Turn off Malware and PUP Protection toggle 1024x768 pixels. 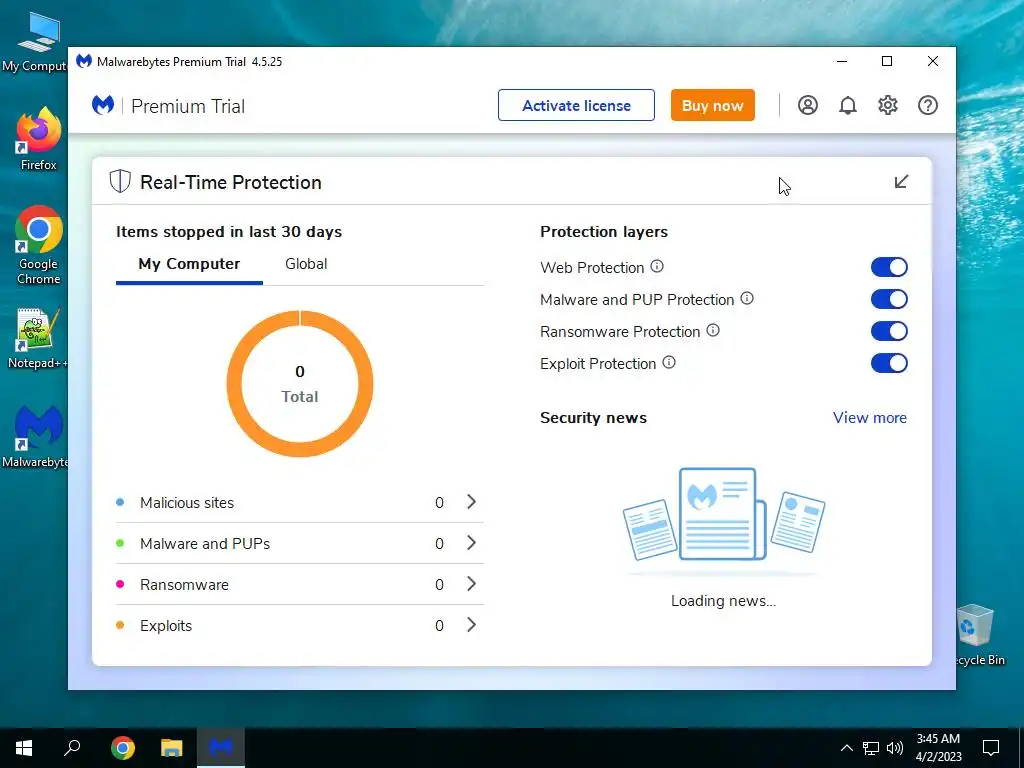point(889,299)
